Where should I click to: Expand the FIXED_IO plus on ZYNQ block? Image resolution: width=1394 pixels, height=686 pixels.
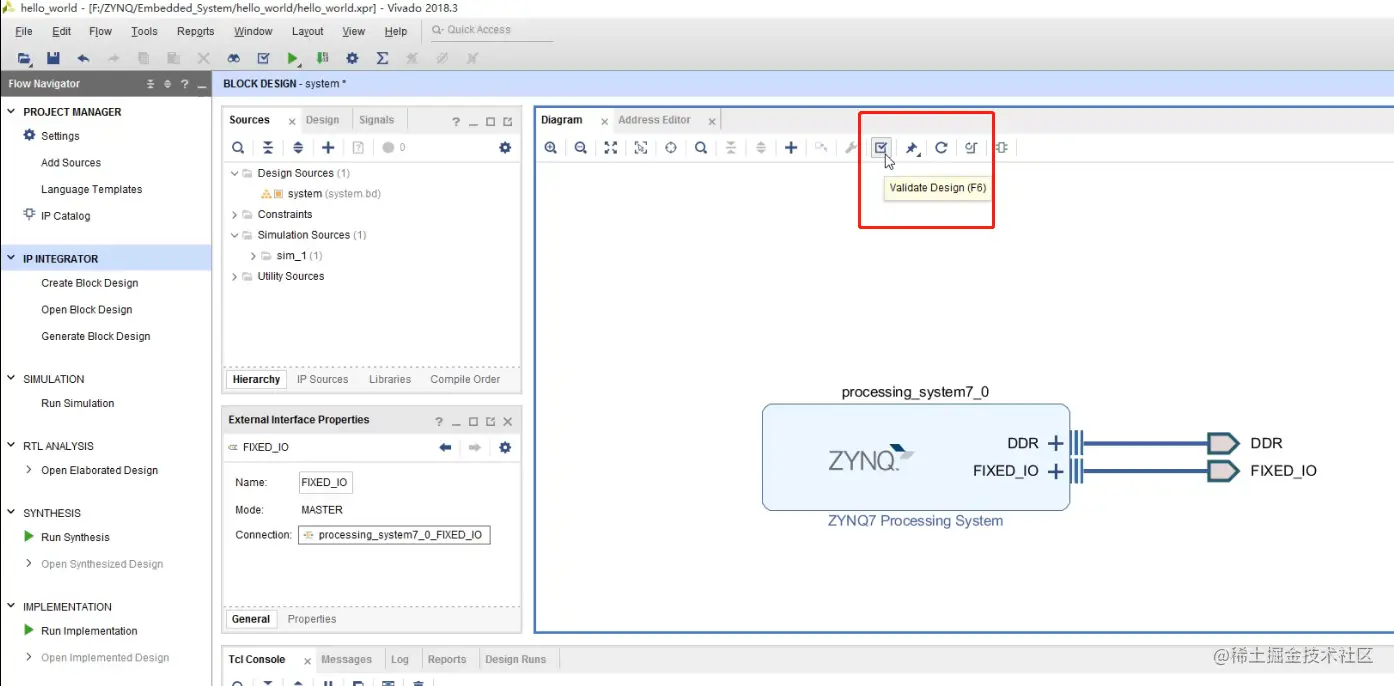tap(1055, 471)
